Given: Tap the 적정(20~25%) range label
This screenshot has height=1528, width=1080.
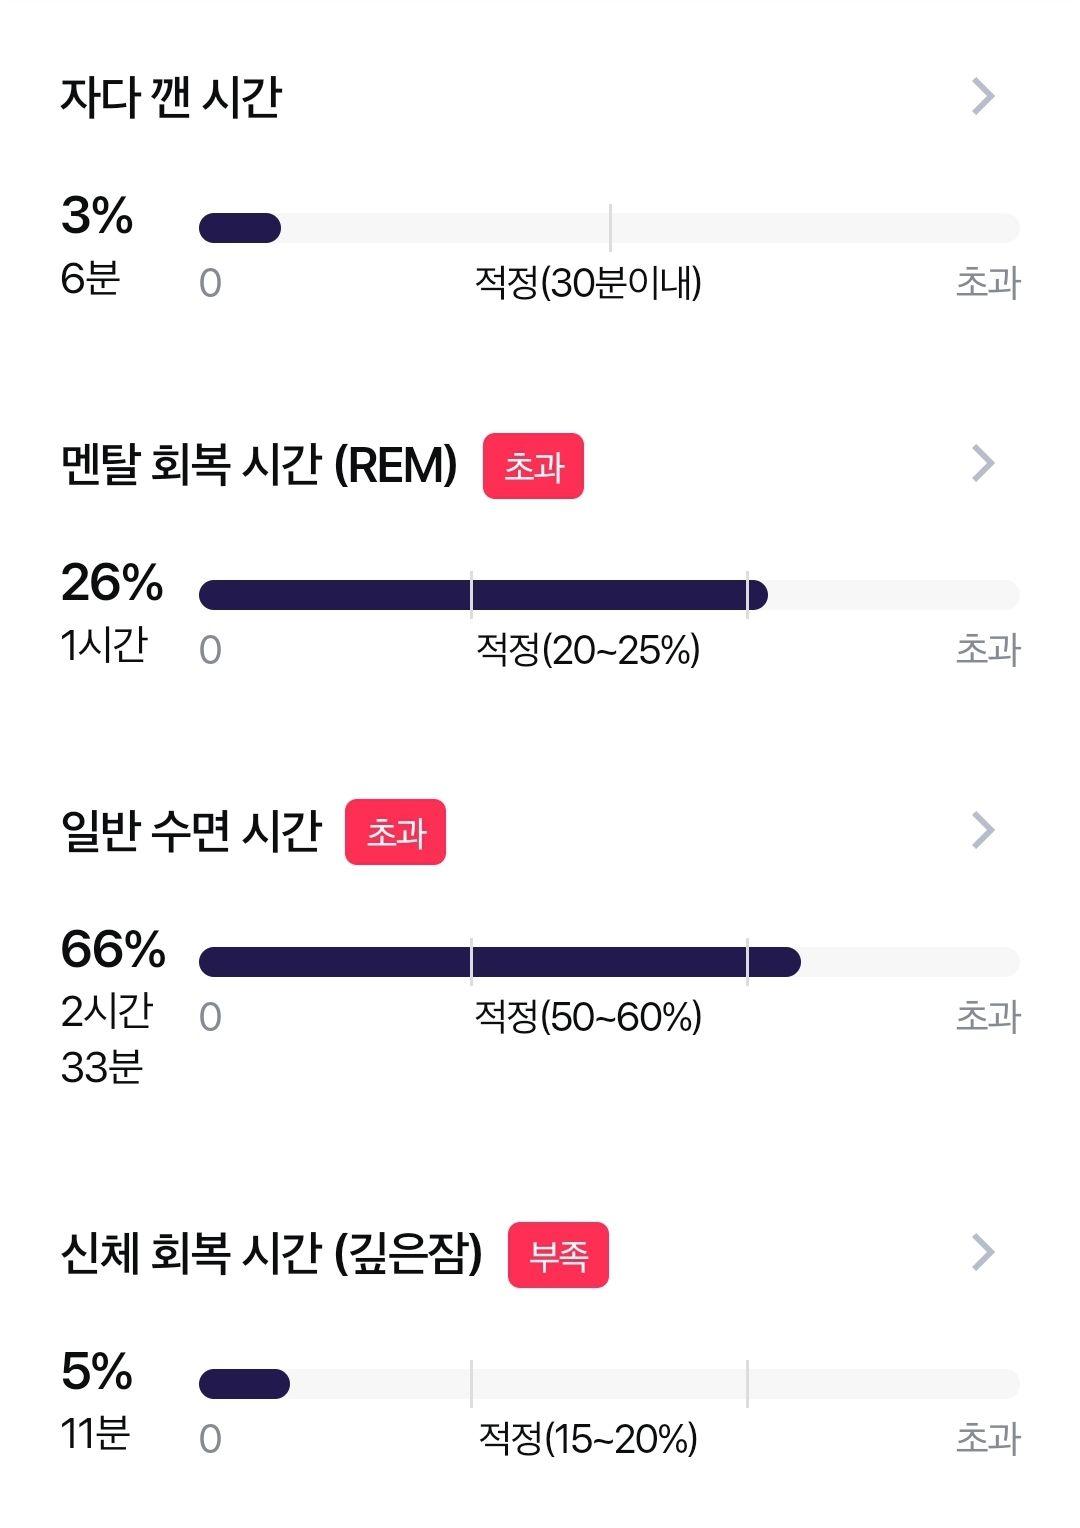Looking at the screenshot, I should point(588,650).
